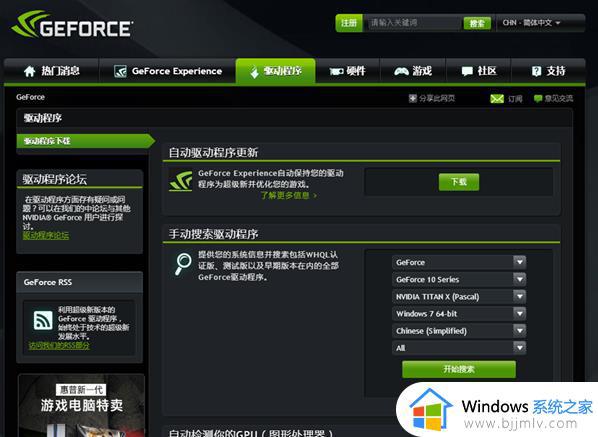Click the keyword search input field
The width and height of the screenshot is (598, 437).
pyautogui.click(x=413, y=23)
